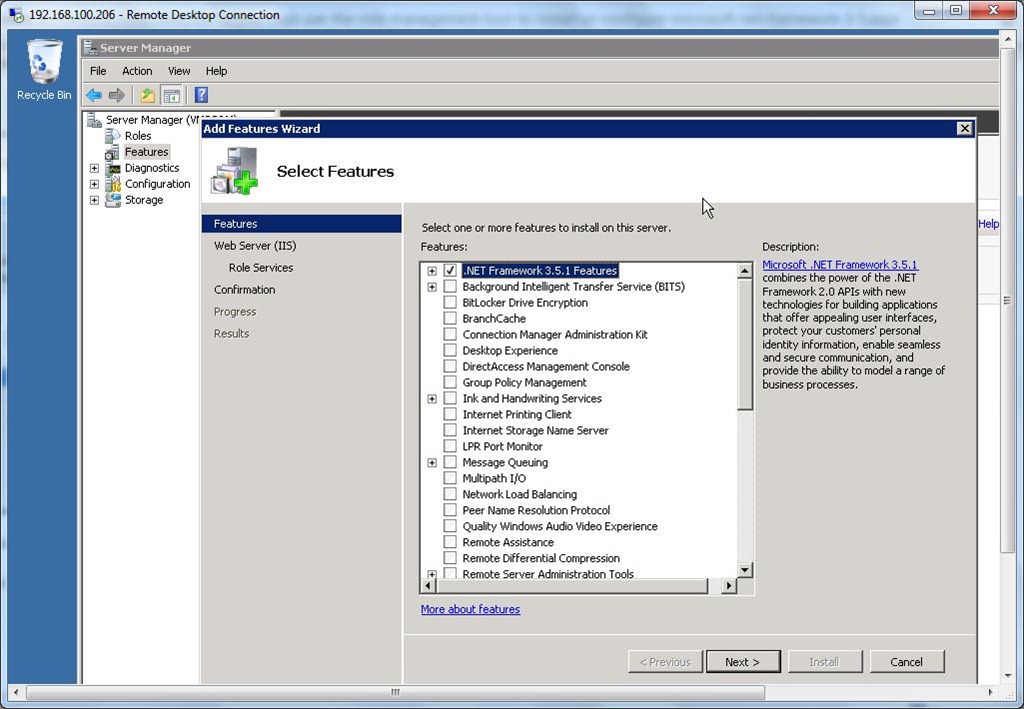Click the Storage icon in the tree
Viewport: 1024px width, 709px height.
pyautogui.click(x=113, y=200)
